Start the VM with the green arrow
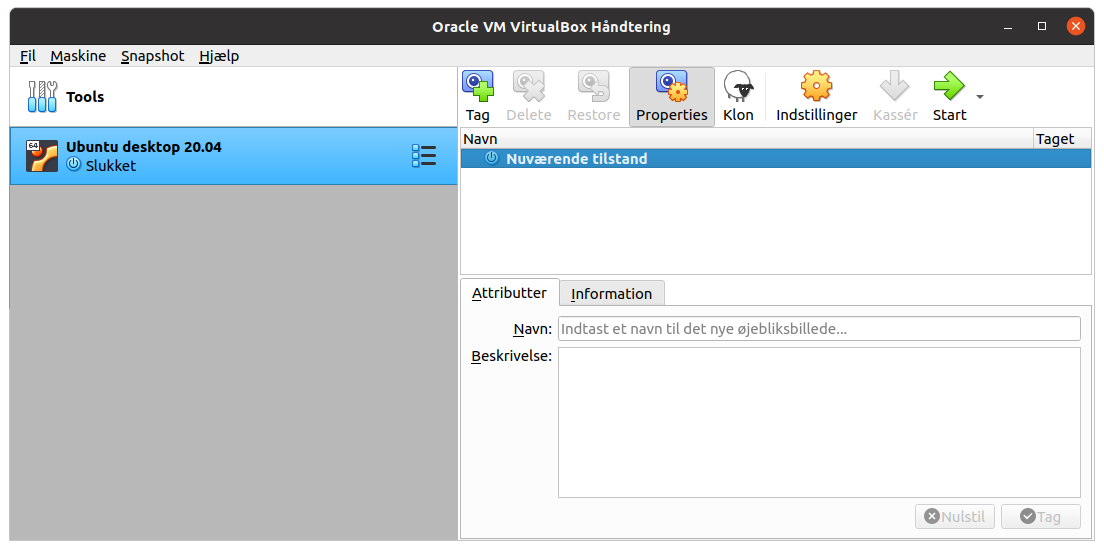Image resolution: width=1104 pixels, height=550 pixels. click(949, 86)
